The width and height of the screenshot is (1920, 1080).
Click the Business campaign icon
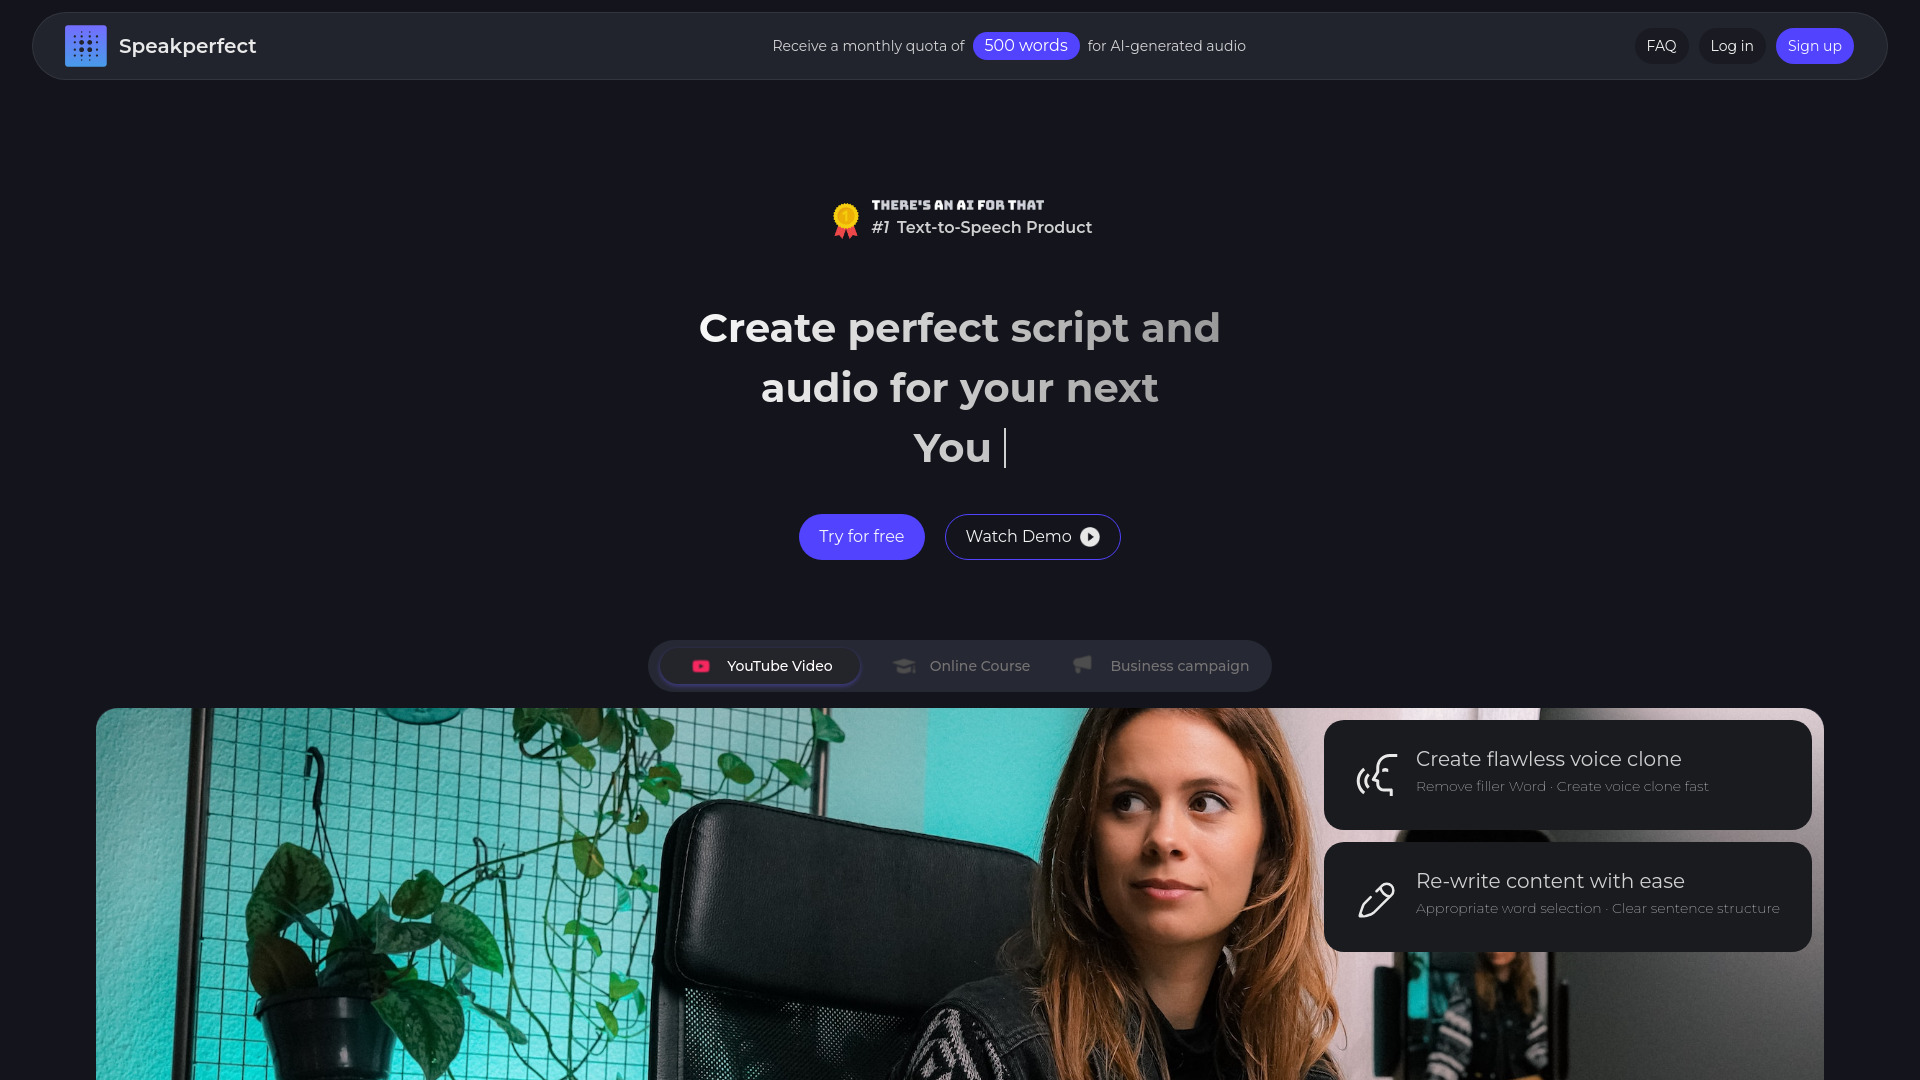[x=1081, y=666]
